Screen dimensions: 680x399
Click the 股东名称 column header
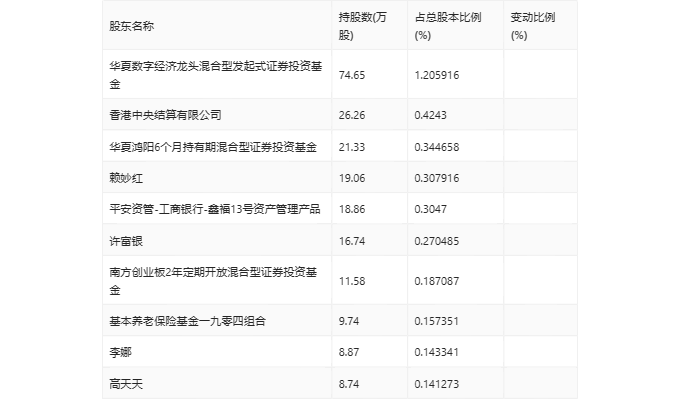coord(131,26)
